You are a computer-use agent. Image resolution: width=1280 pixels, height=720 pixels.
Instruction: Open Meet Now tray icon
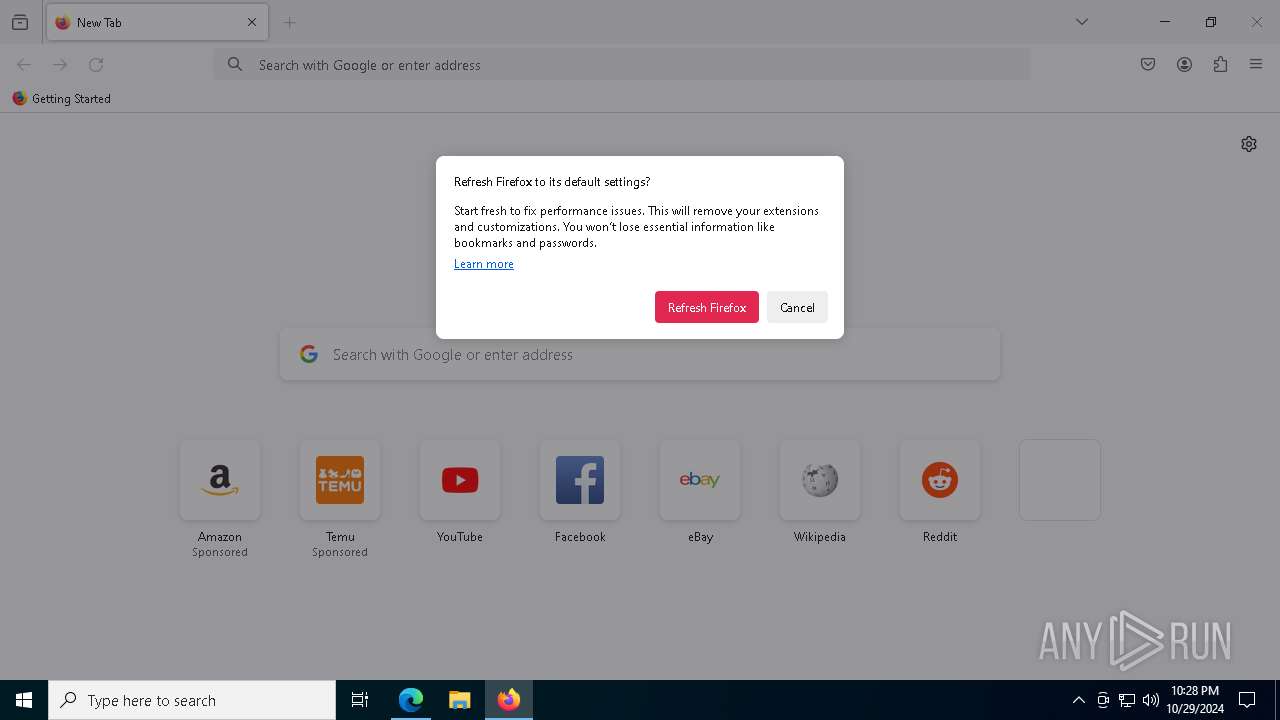(1103, 700)
